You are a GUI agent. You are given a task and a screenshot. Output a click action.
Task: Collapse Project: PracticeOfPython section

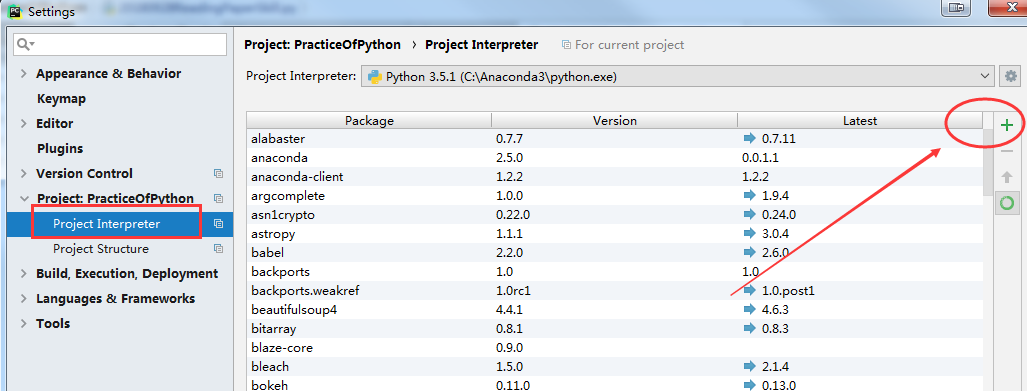pyautogui.click(x=24, y=198)
